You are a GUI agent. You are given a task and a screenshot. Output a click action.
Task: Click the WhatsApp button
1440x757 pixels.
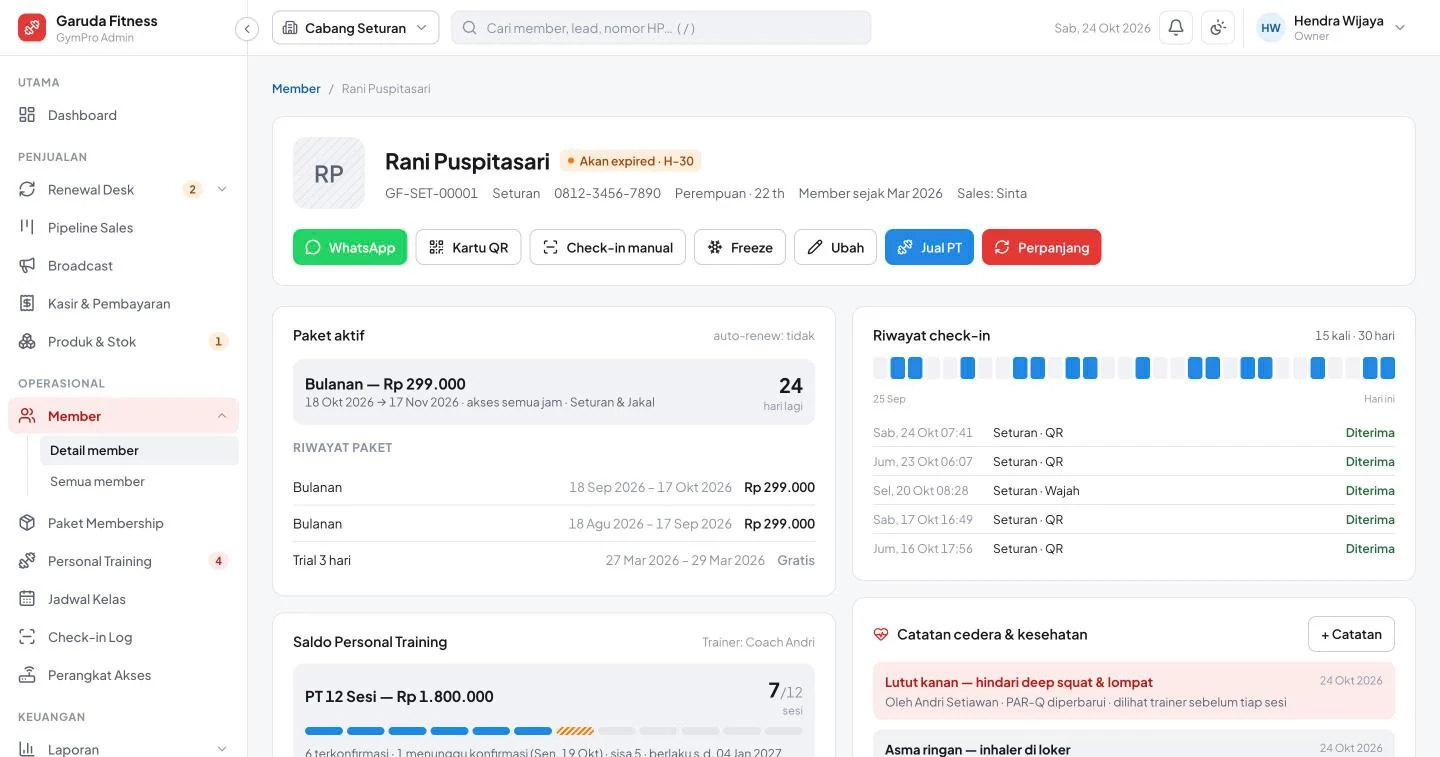point(350,247)
